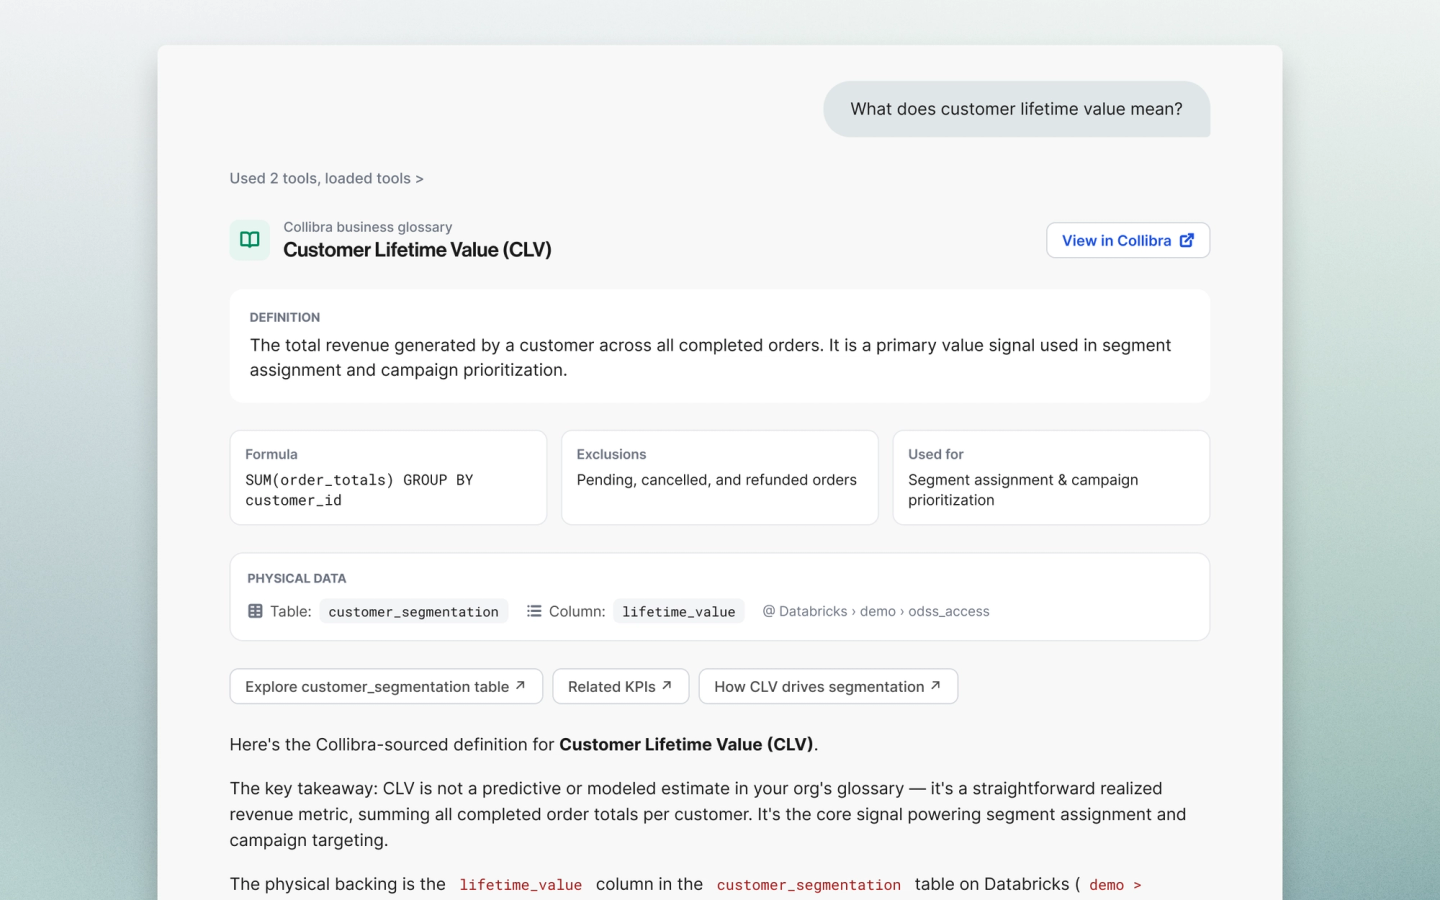
Task: Click the red 'demo >' code at the paragraph end
Action: pyautogui.click(x=1115, y=885)
